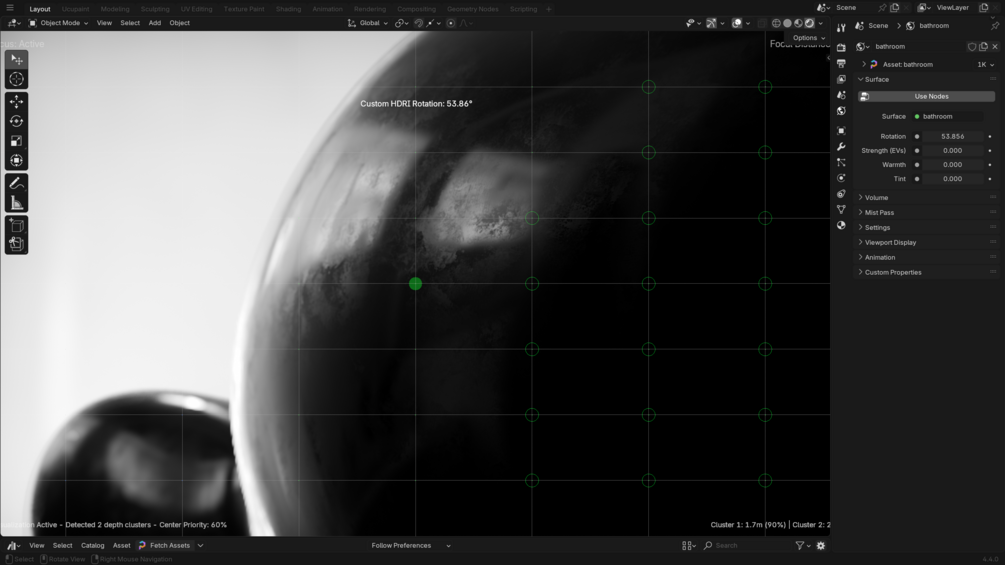1005x565 pixels.
Task: Select the Add Cube tool
Action: coord(17,225)
